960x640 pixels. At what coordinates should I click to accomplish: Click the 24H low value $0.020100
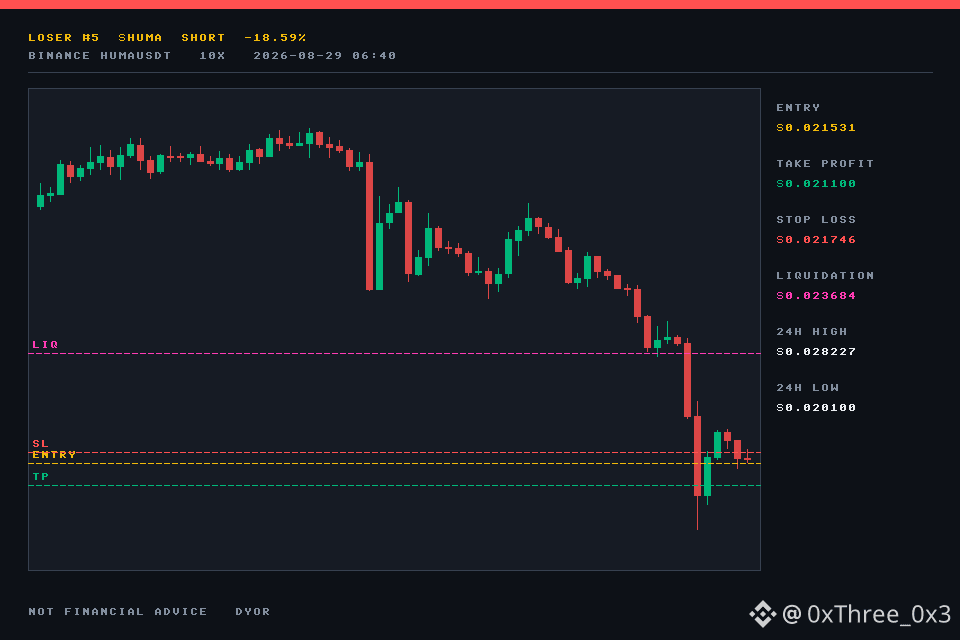[816, 408]
